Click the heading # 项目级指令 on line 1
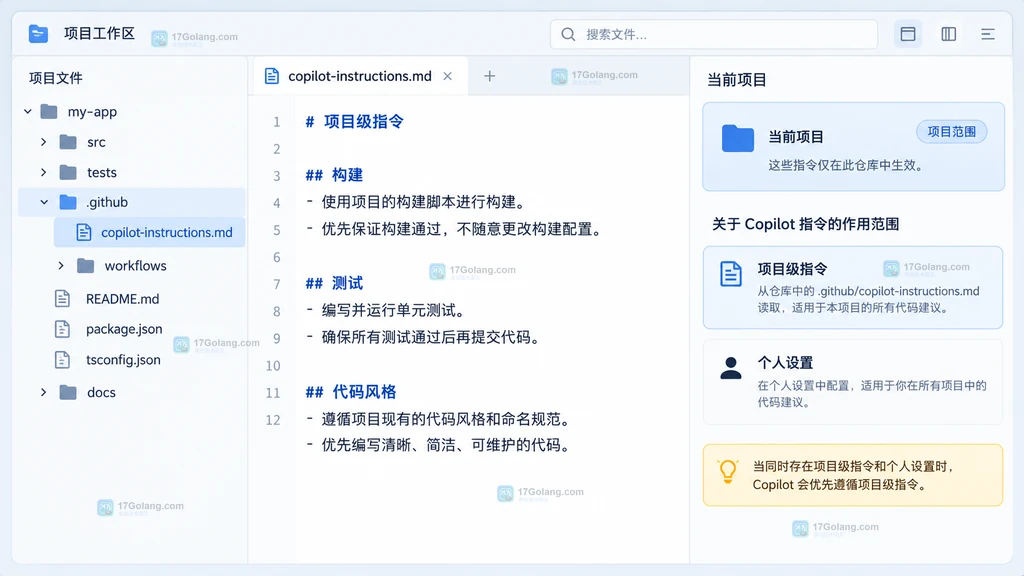 click(355, 121)
